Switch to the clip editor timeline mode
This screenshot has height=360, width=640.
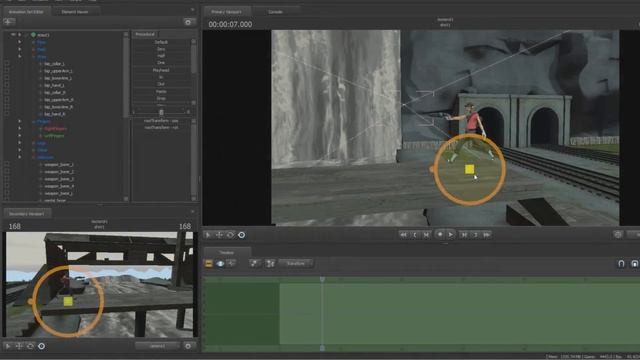pyautogui.click(x=209, y=264)
